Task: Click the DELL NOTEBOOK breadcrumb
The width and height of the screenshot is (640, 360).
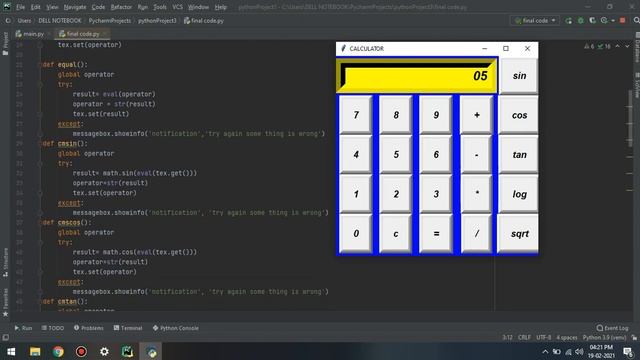Action: pyautogui.click(x=60, y=20)
